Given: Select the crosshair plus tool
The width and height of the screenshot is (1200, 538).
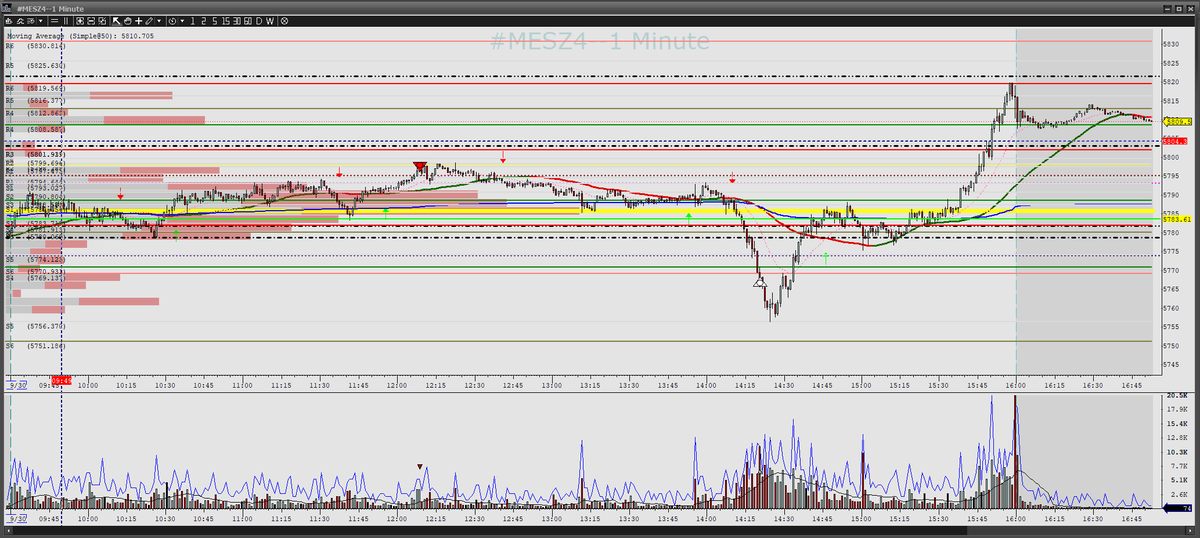Looking at the screenshot, I should (138, 21).
